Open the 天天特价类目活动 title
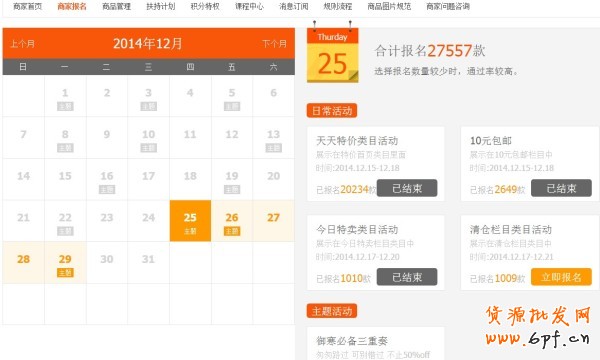The height and width of the screenshot is (360, 600). (x=357, y=141)
